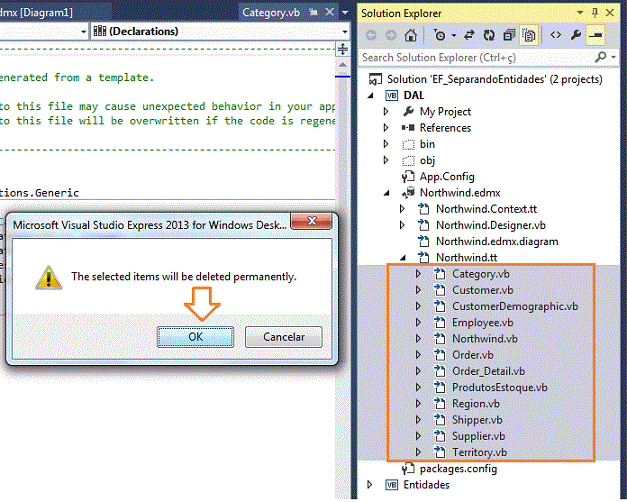This screenshot has height=502, width=627.
Task: Select ProdutosEstoque.vb file
Action: click(x=499, y=387)
